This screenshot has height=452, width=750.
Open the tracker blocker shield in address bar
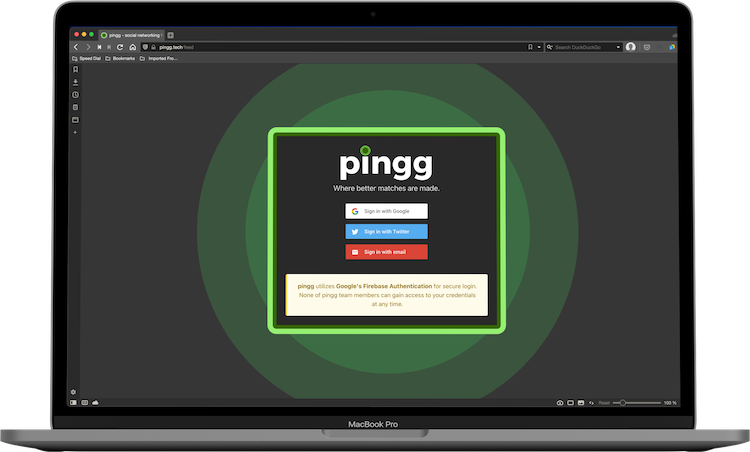(x=145, y=47)
